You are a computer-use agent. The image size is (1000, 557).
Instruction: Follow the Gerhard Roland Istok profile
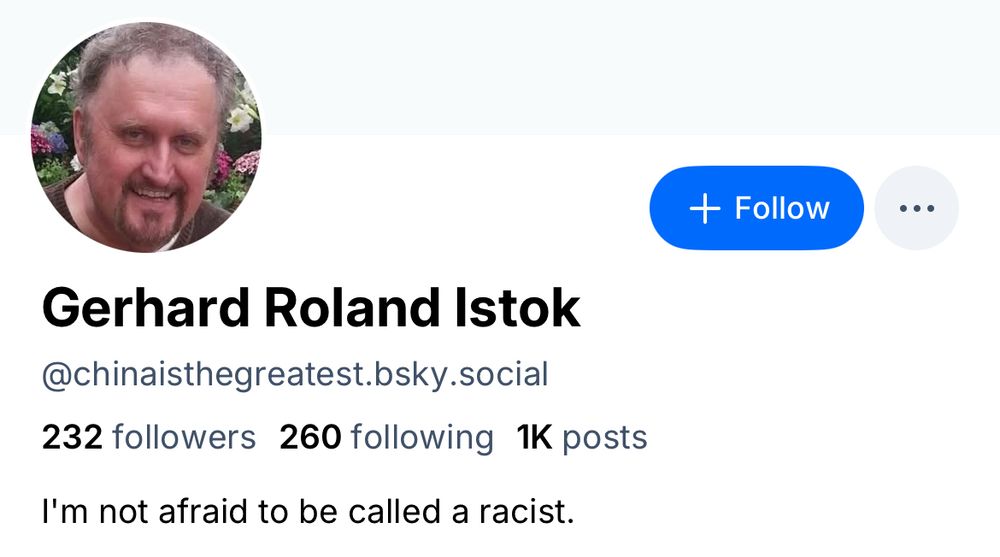point(756,208)
